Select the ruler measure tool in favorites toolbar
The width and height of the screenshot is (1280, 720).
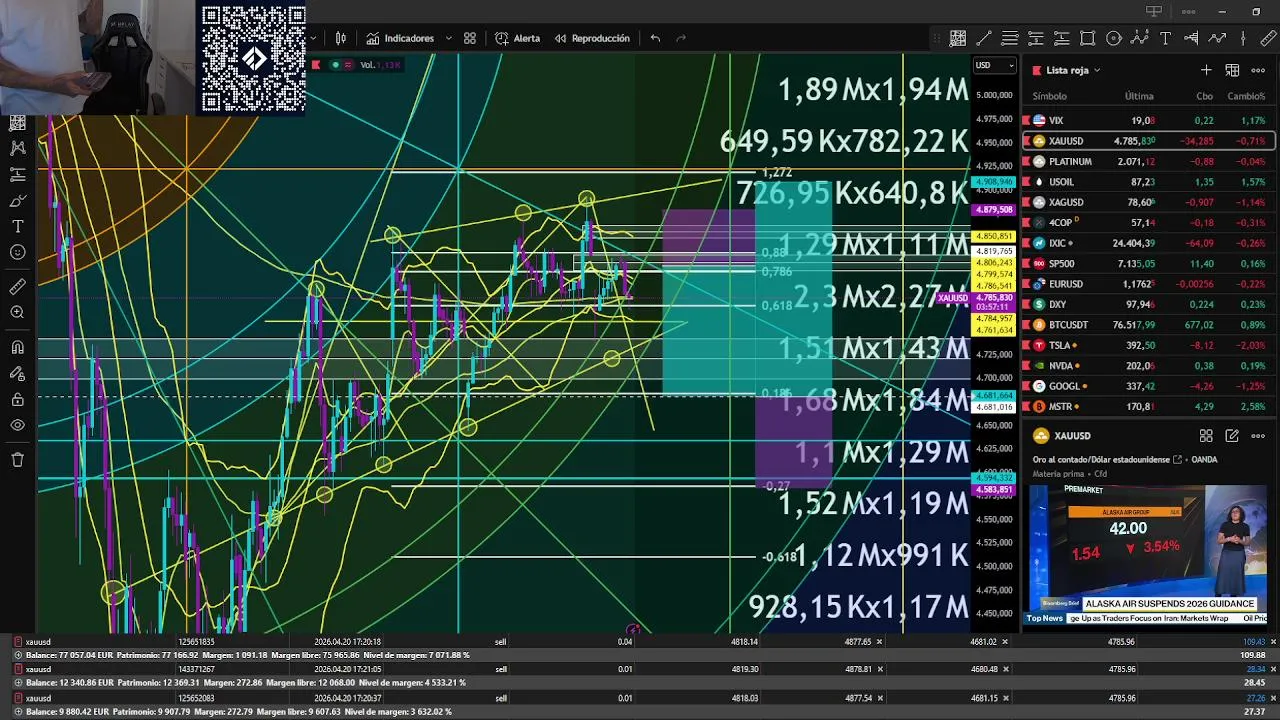point(1269,38)
